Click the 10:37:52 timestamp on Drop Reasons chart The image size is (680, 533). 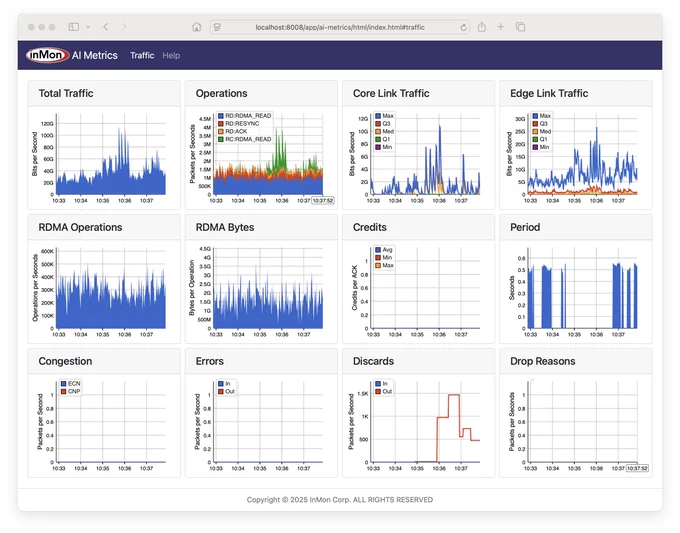[x=637, y=468]
